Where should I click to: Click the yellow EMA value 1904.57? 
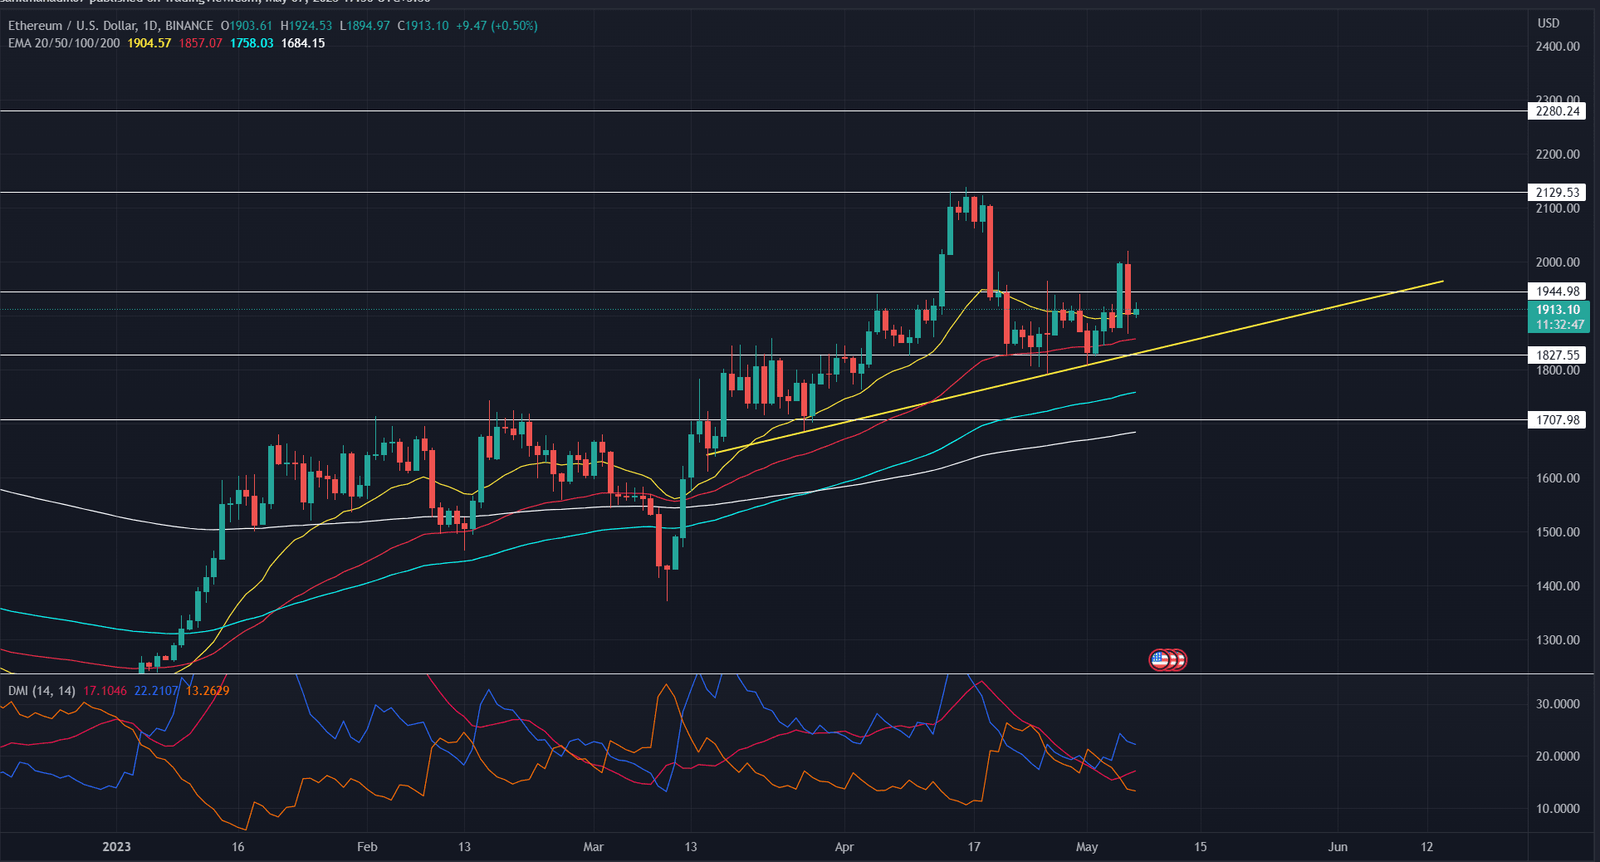click(x=149, y=43)
